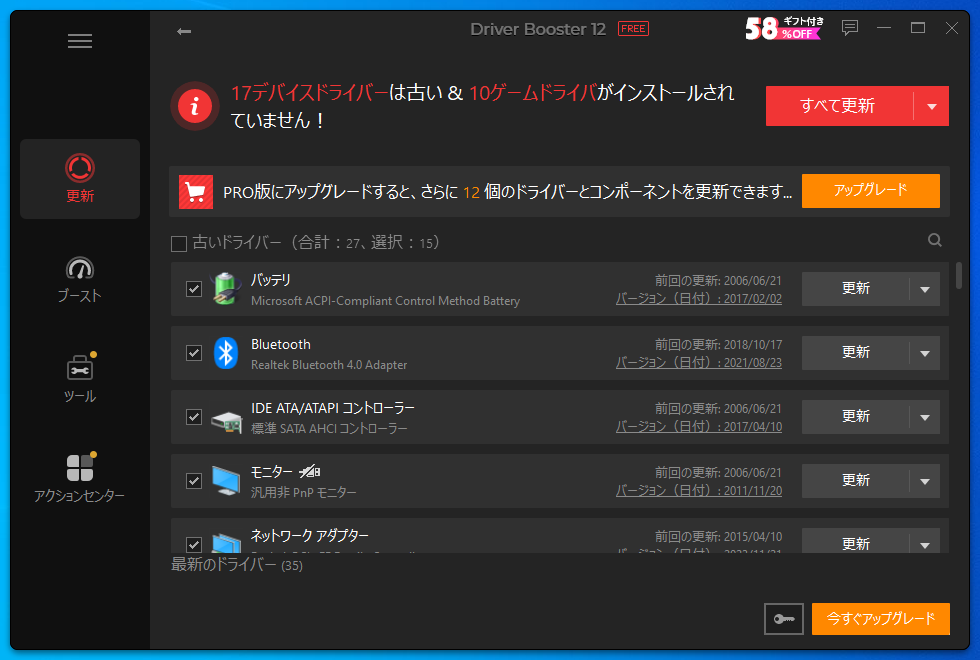Expand update options for バッテリ
This screenshot has height=660, width=980.
click(925, 289)
